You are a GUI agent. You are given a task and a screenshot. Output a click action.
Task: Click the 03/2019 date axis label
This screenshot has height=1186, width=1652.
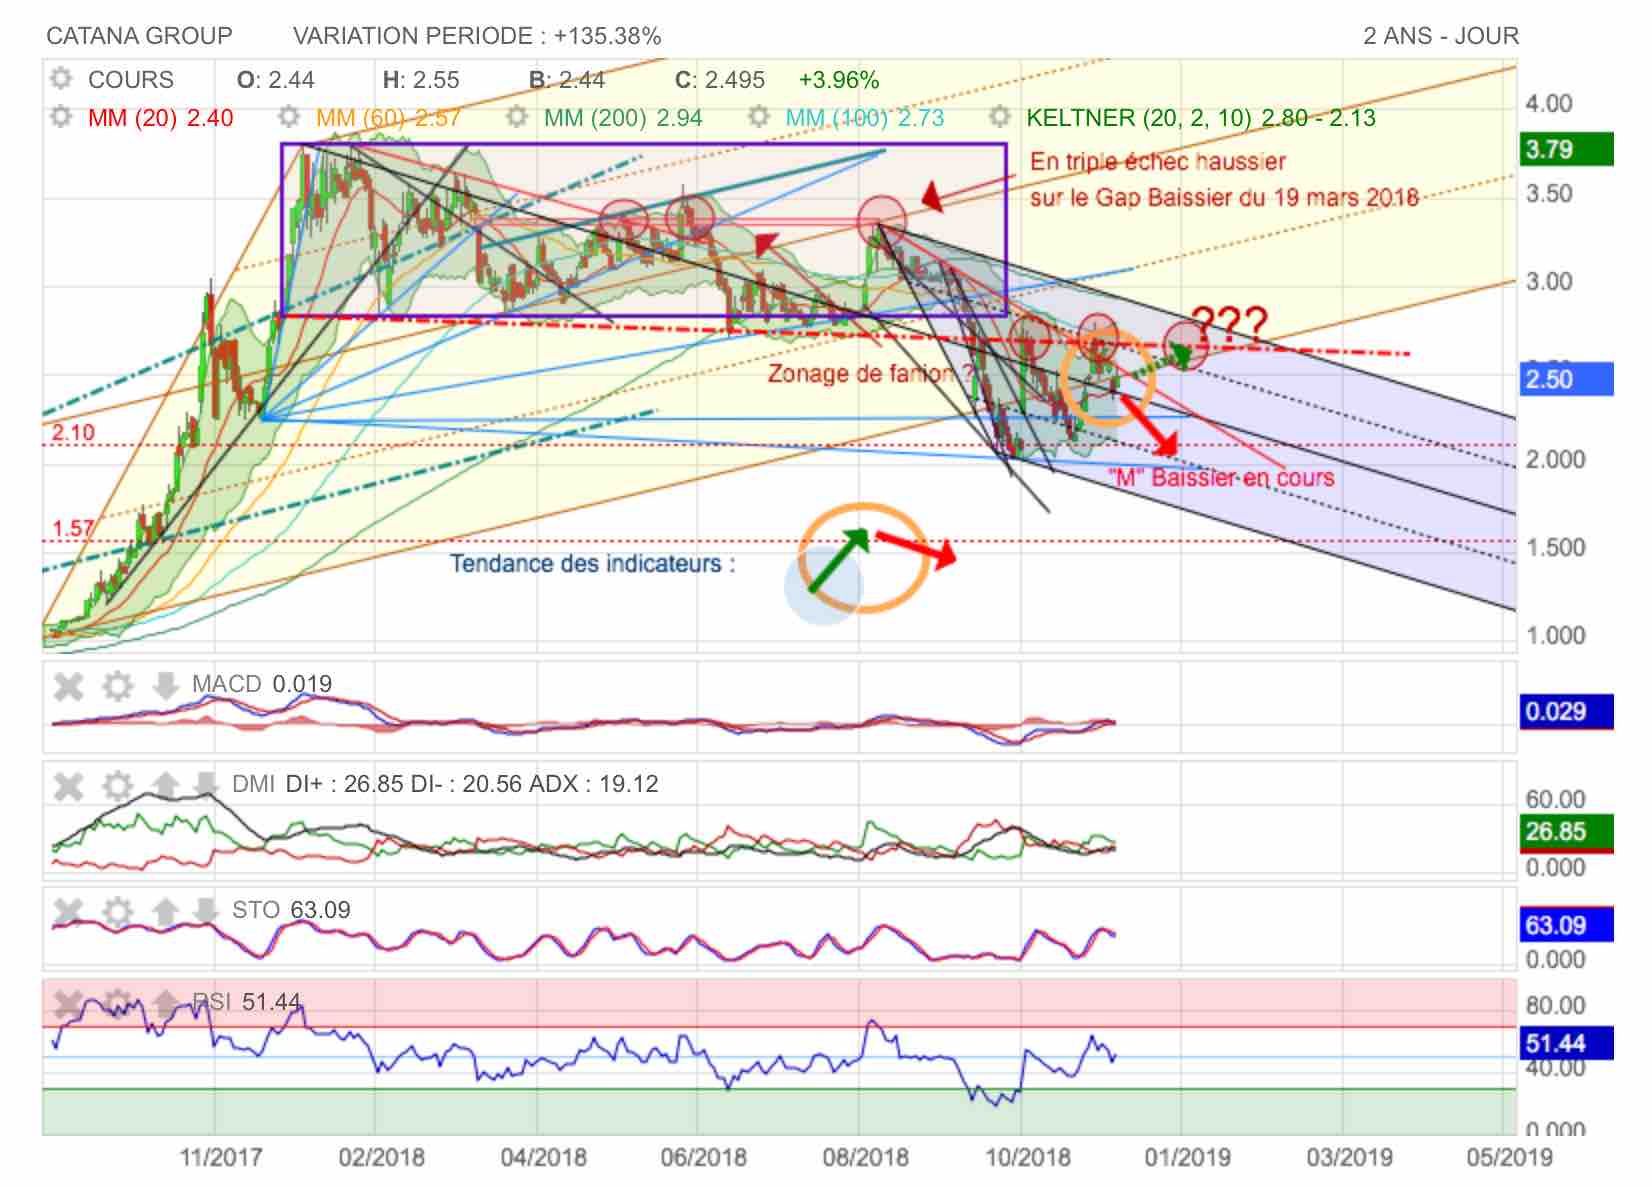click(x=1350, y=1158)
